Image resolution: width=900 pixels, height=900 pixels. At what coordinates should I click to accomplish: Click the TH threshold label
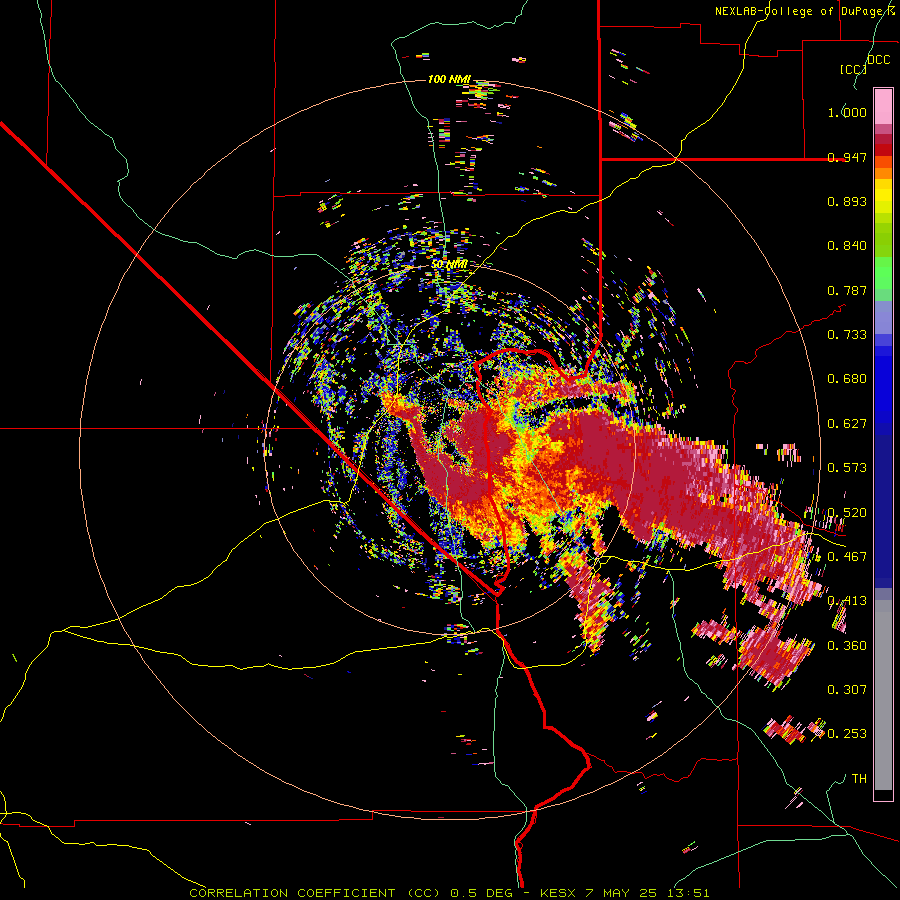point(859,779)
